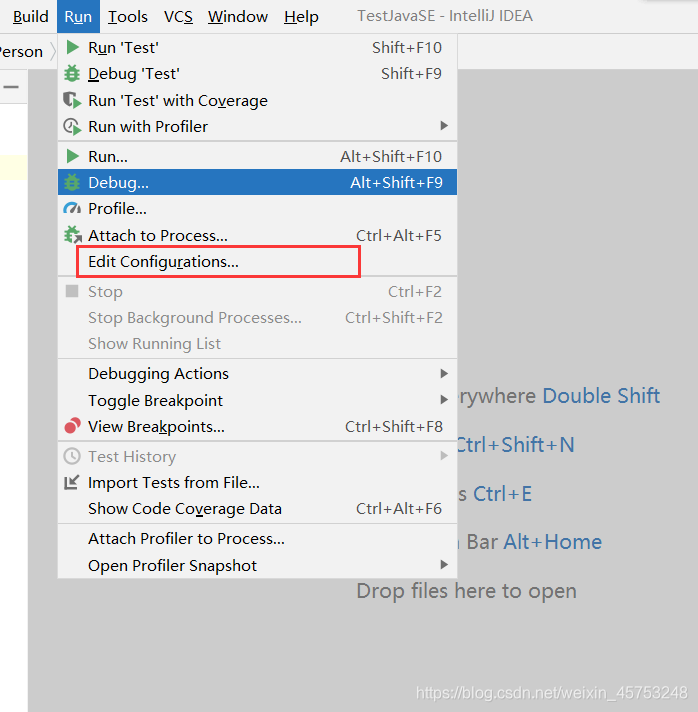Choose Run 'Test' menu entry
The width and height of the screenshot is (698, 712).
click(257, 47)
